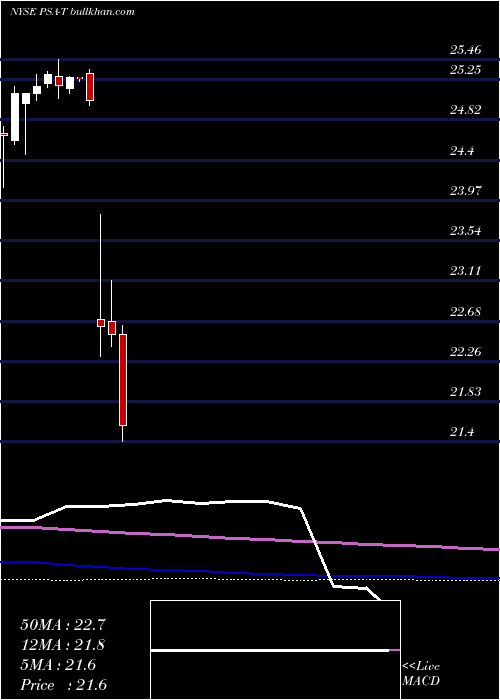The height and width of the screenshot is (700, 500).
Task: Click the tallest red candlestick near 21.83
Action: coord(123,380)
